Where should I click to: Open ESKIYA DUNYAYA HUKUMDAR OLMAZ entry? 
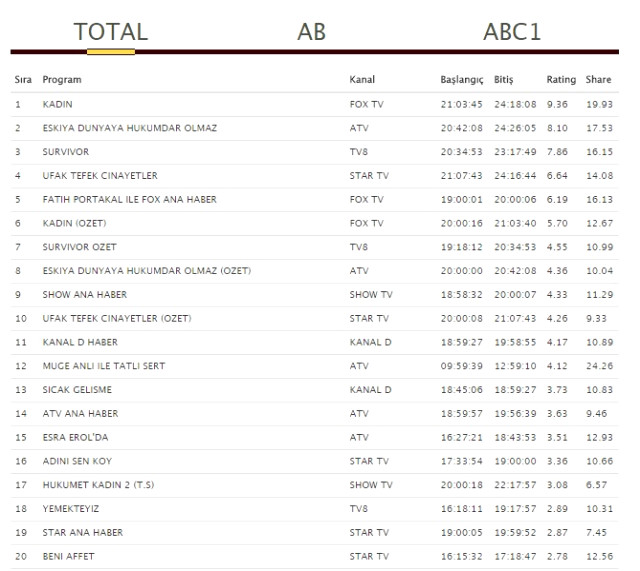[129, 128]
